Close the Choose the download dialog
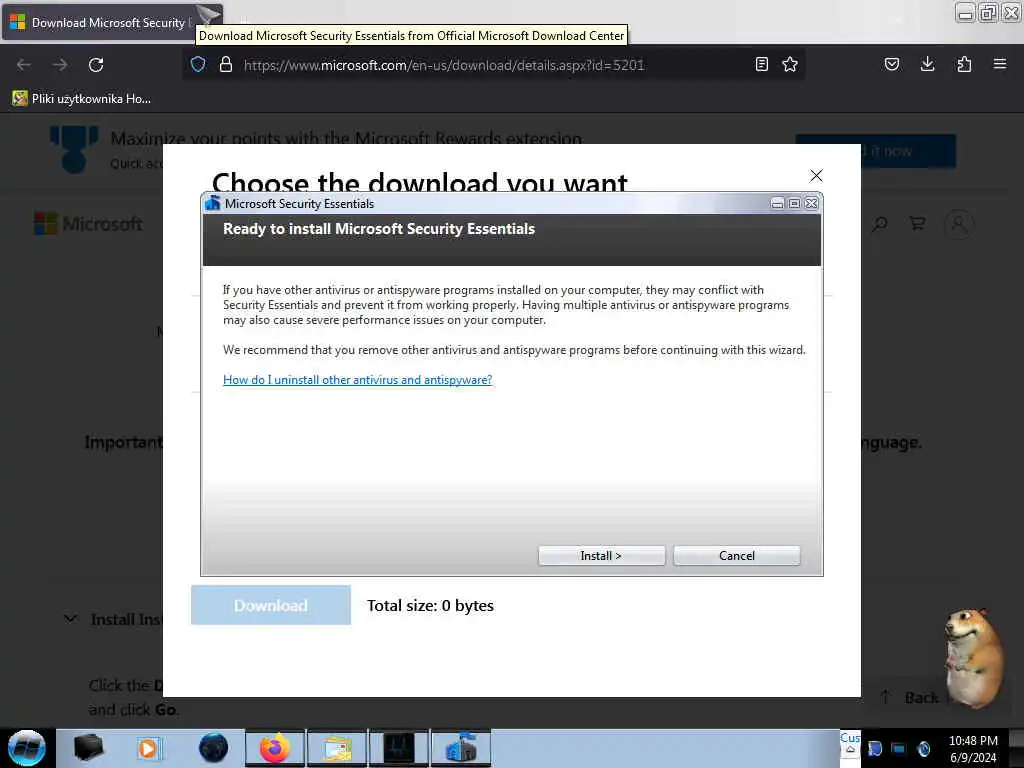The width and height of the screenshot is (1024, 768). pyautogui.click(x=816, y=176)
